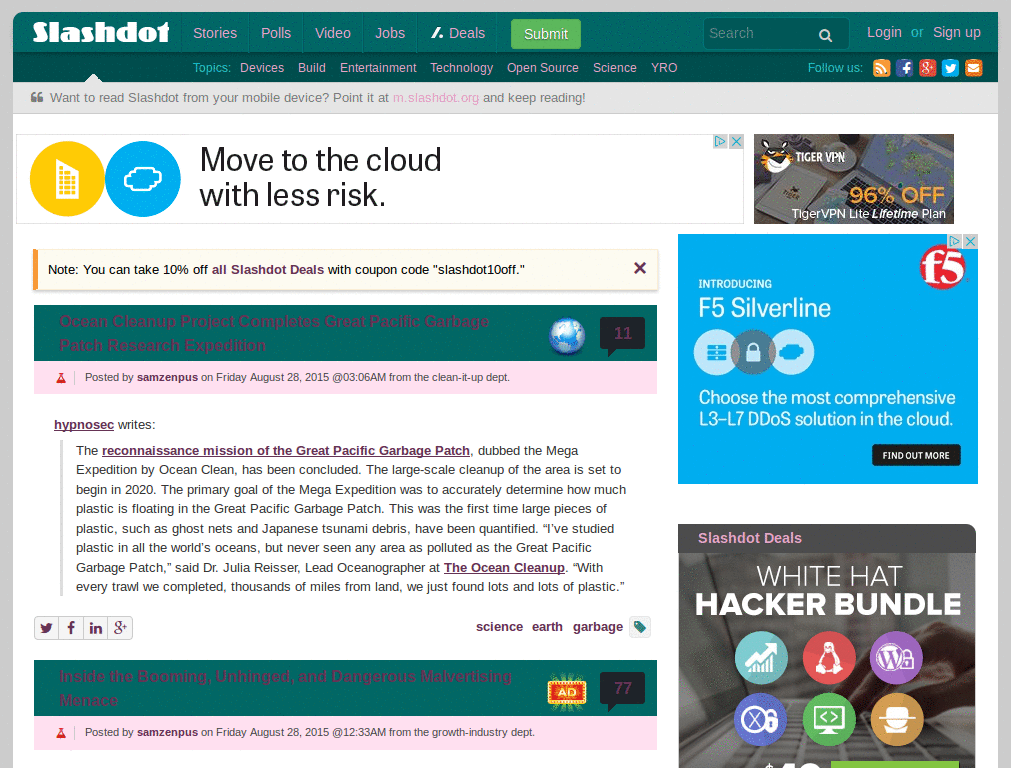Viewport: 1024px width, 768px height.
Task: Click the earth tag
Action: click(x=547, y=627)
